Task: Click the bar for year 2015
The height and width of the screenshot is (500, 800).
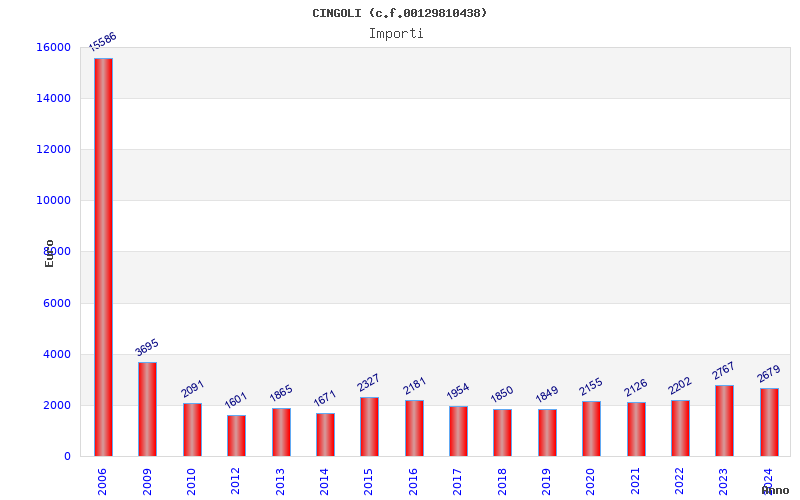Action: point(369,427)
